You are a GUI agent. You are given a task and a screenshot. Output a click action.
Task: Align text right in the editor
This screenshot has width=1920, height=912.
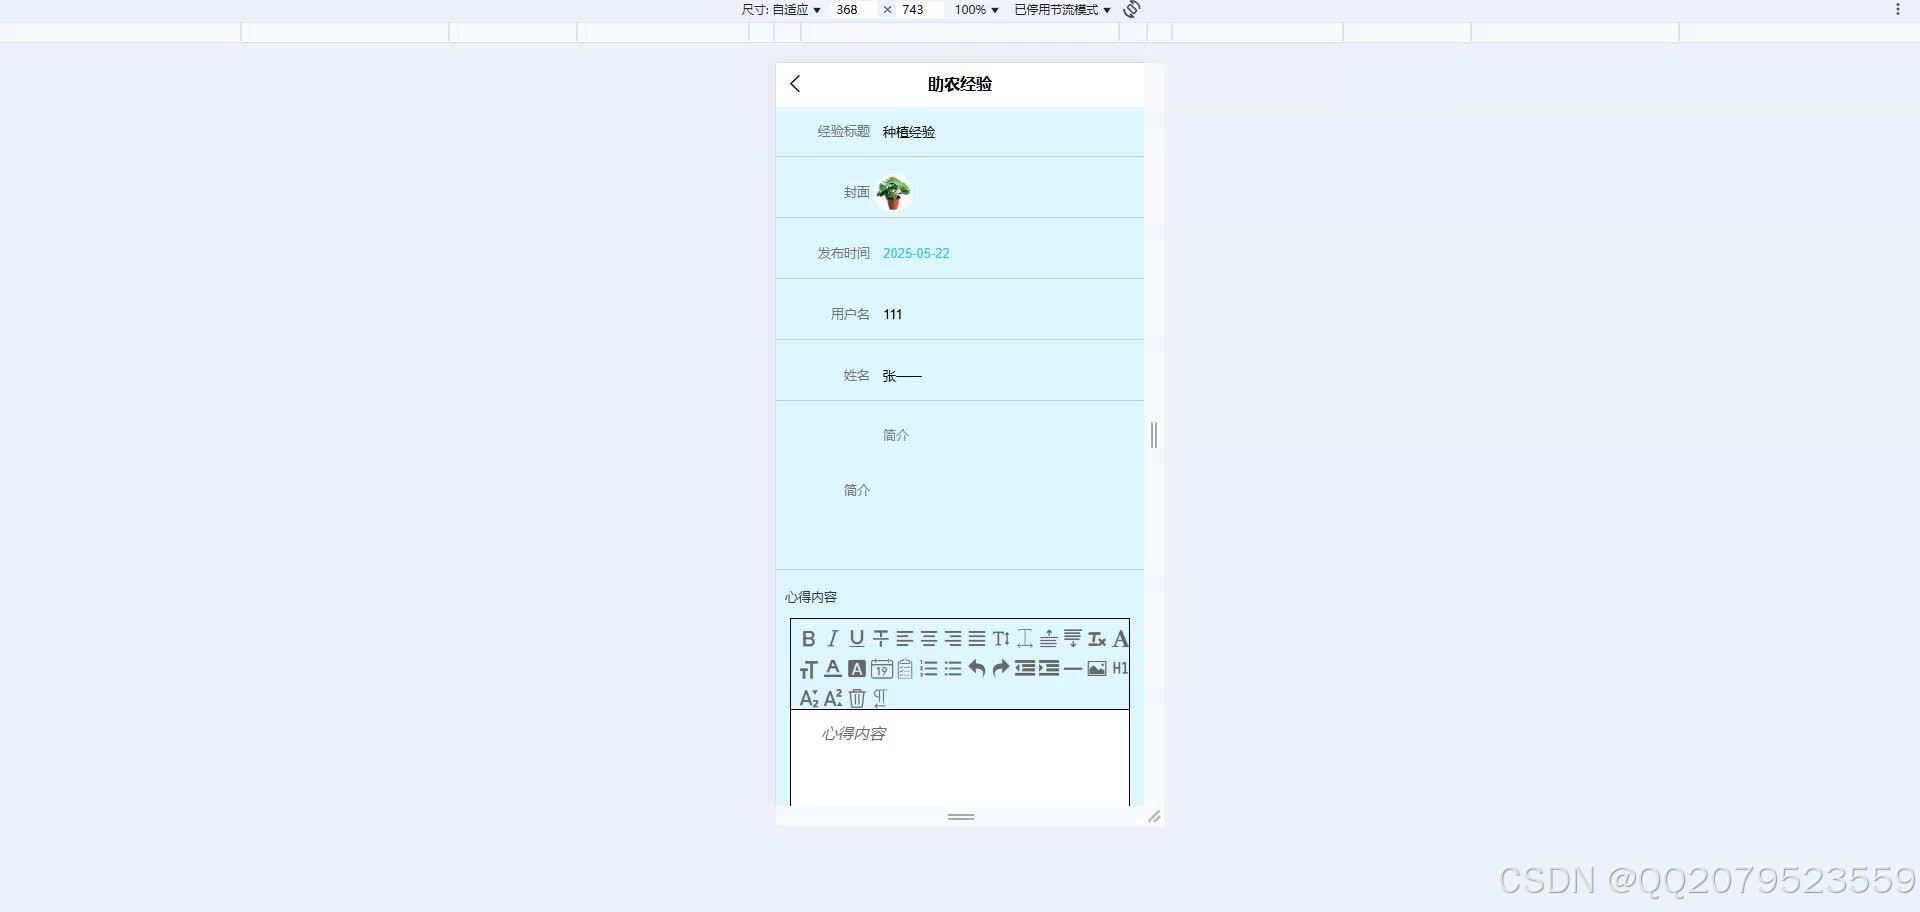pyautogui.click(x=953, y=639)
